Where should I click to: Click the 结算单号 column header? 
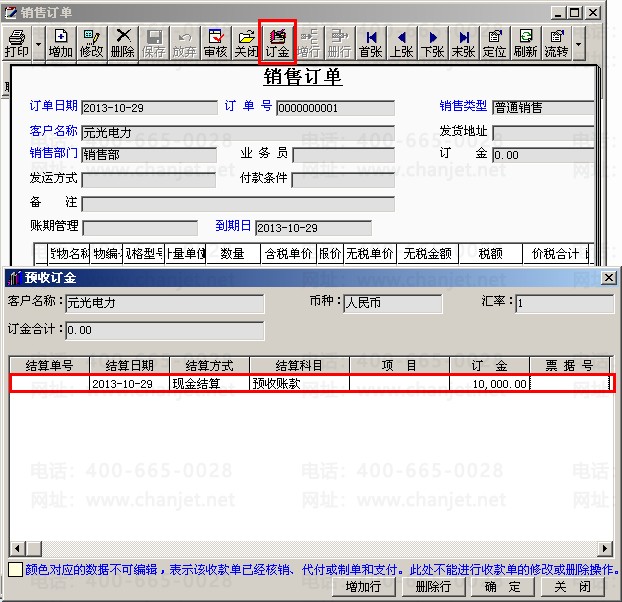click(x=50, y=365)
